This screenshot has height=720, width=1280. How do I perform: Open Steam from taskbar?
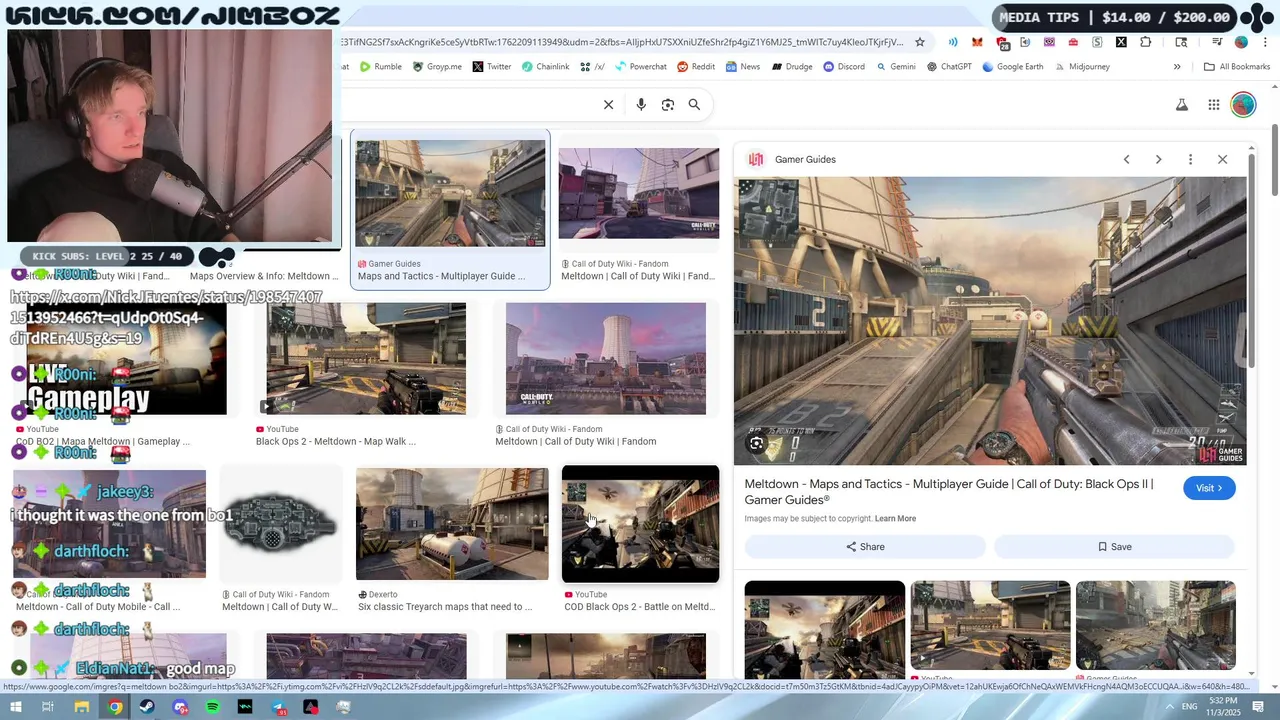coord(147,707)
